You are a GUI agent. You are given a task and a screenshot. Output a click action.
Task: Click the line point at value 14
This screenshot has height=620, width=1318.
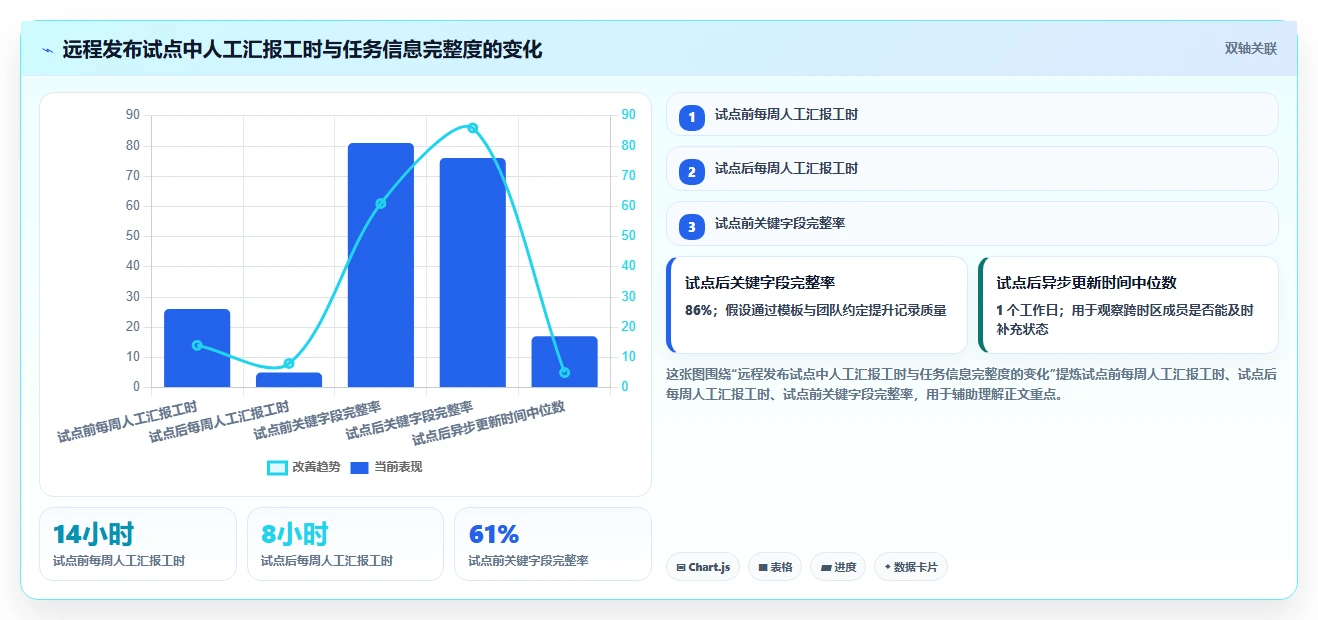[197, 345]
